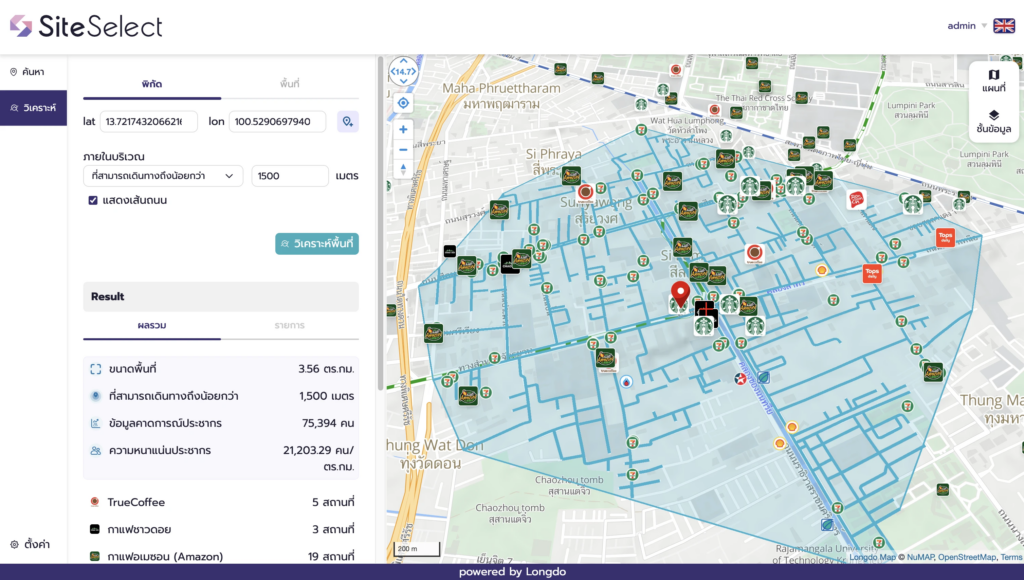Click the ข้อมูลคาดการณ์ประชากร chart icon
The width and height of the screenshot is (1024, 580).
tap(95, 423)
